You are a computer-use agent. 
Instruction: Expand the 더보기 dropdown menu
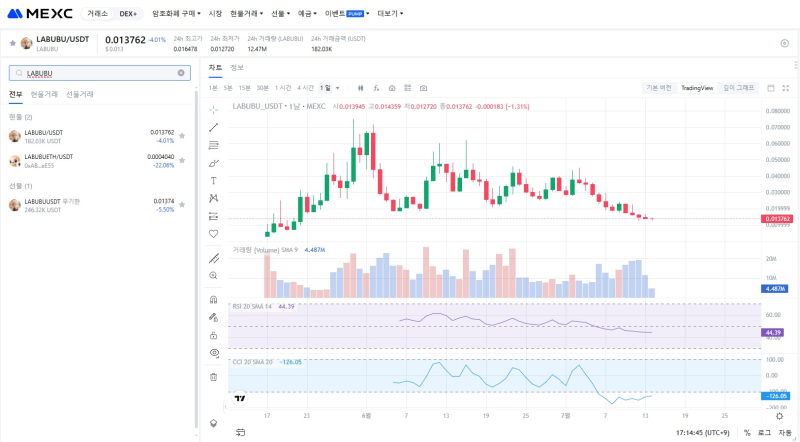pyautogui.click(x=390, y=14)
